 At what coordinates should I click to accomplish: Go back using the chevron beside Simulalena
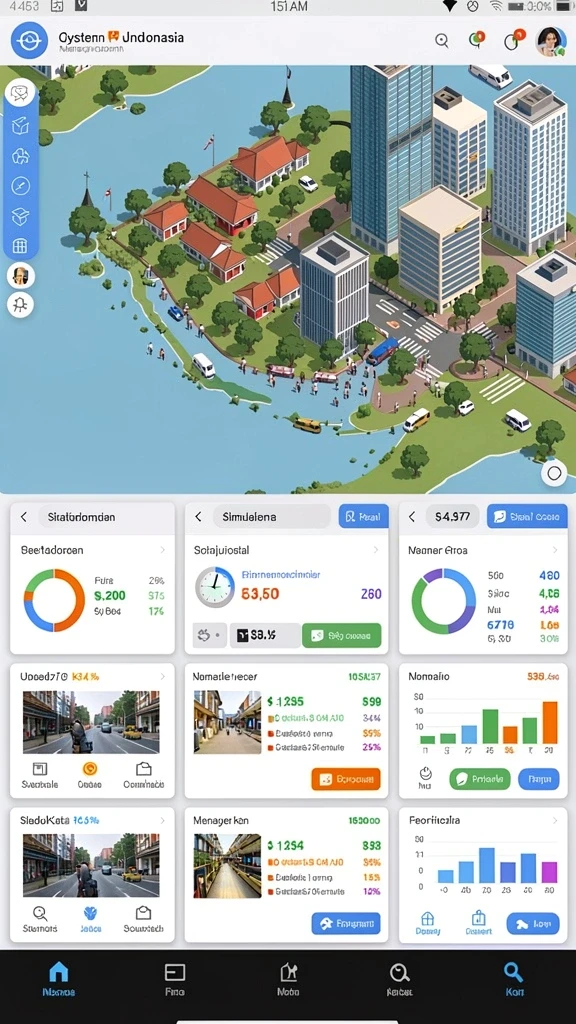(x=199, y=517)
